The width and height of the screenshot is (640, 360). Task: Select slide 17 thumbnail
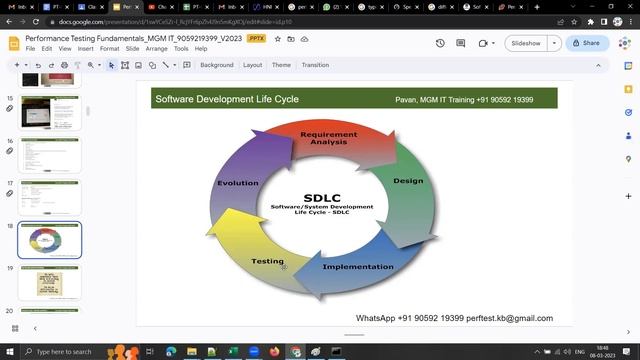click(50, 198)
